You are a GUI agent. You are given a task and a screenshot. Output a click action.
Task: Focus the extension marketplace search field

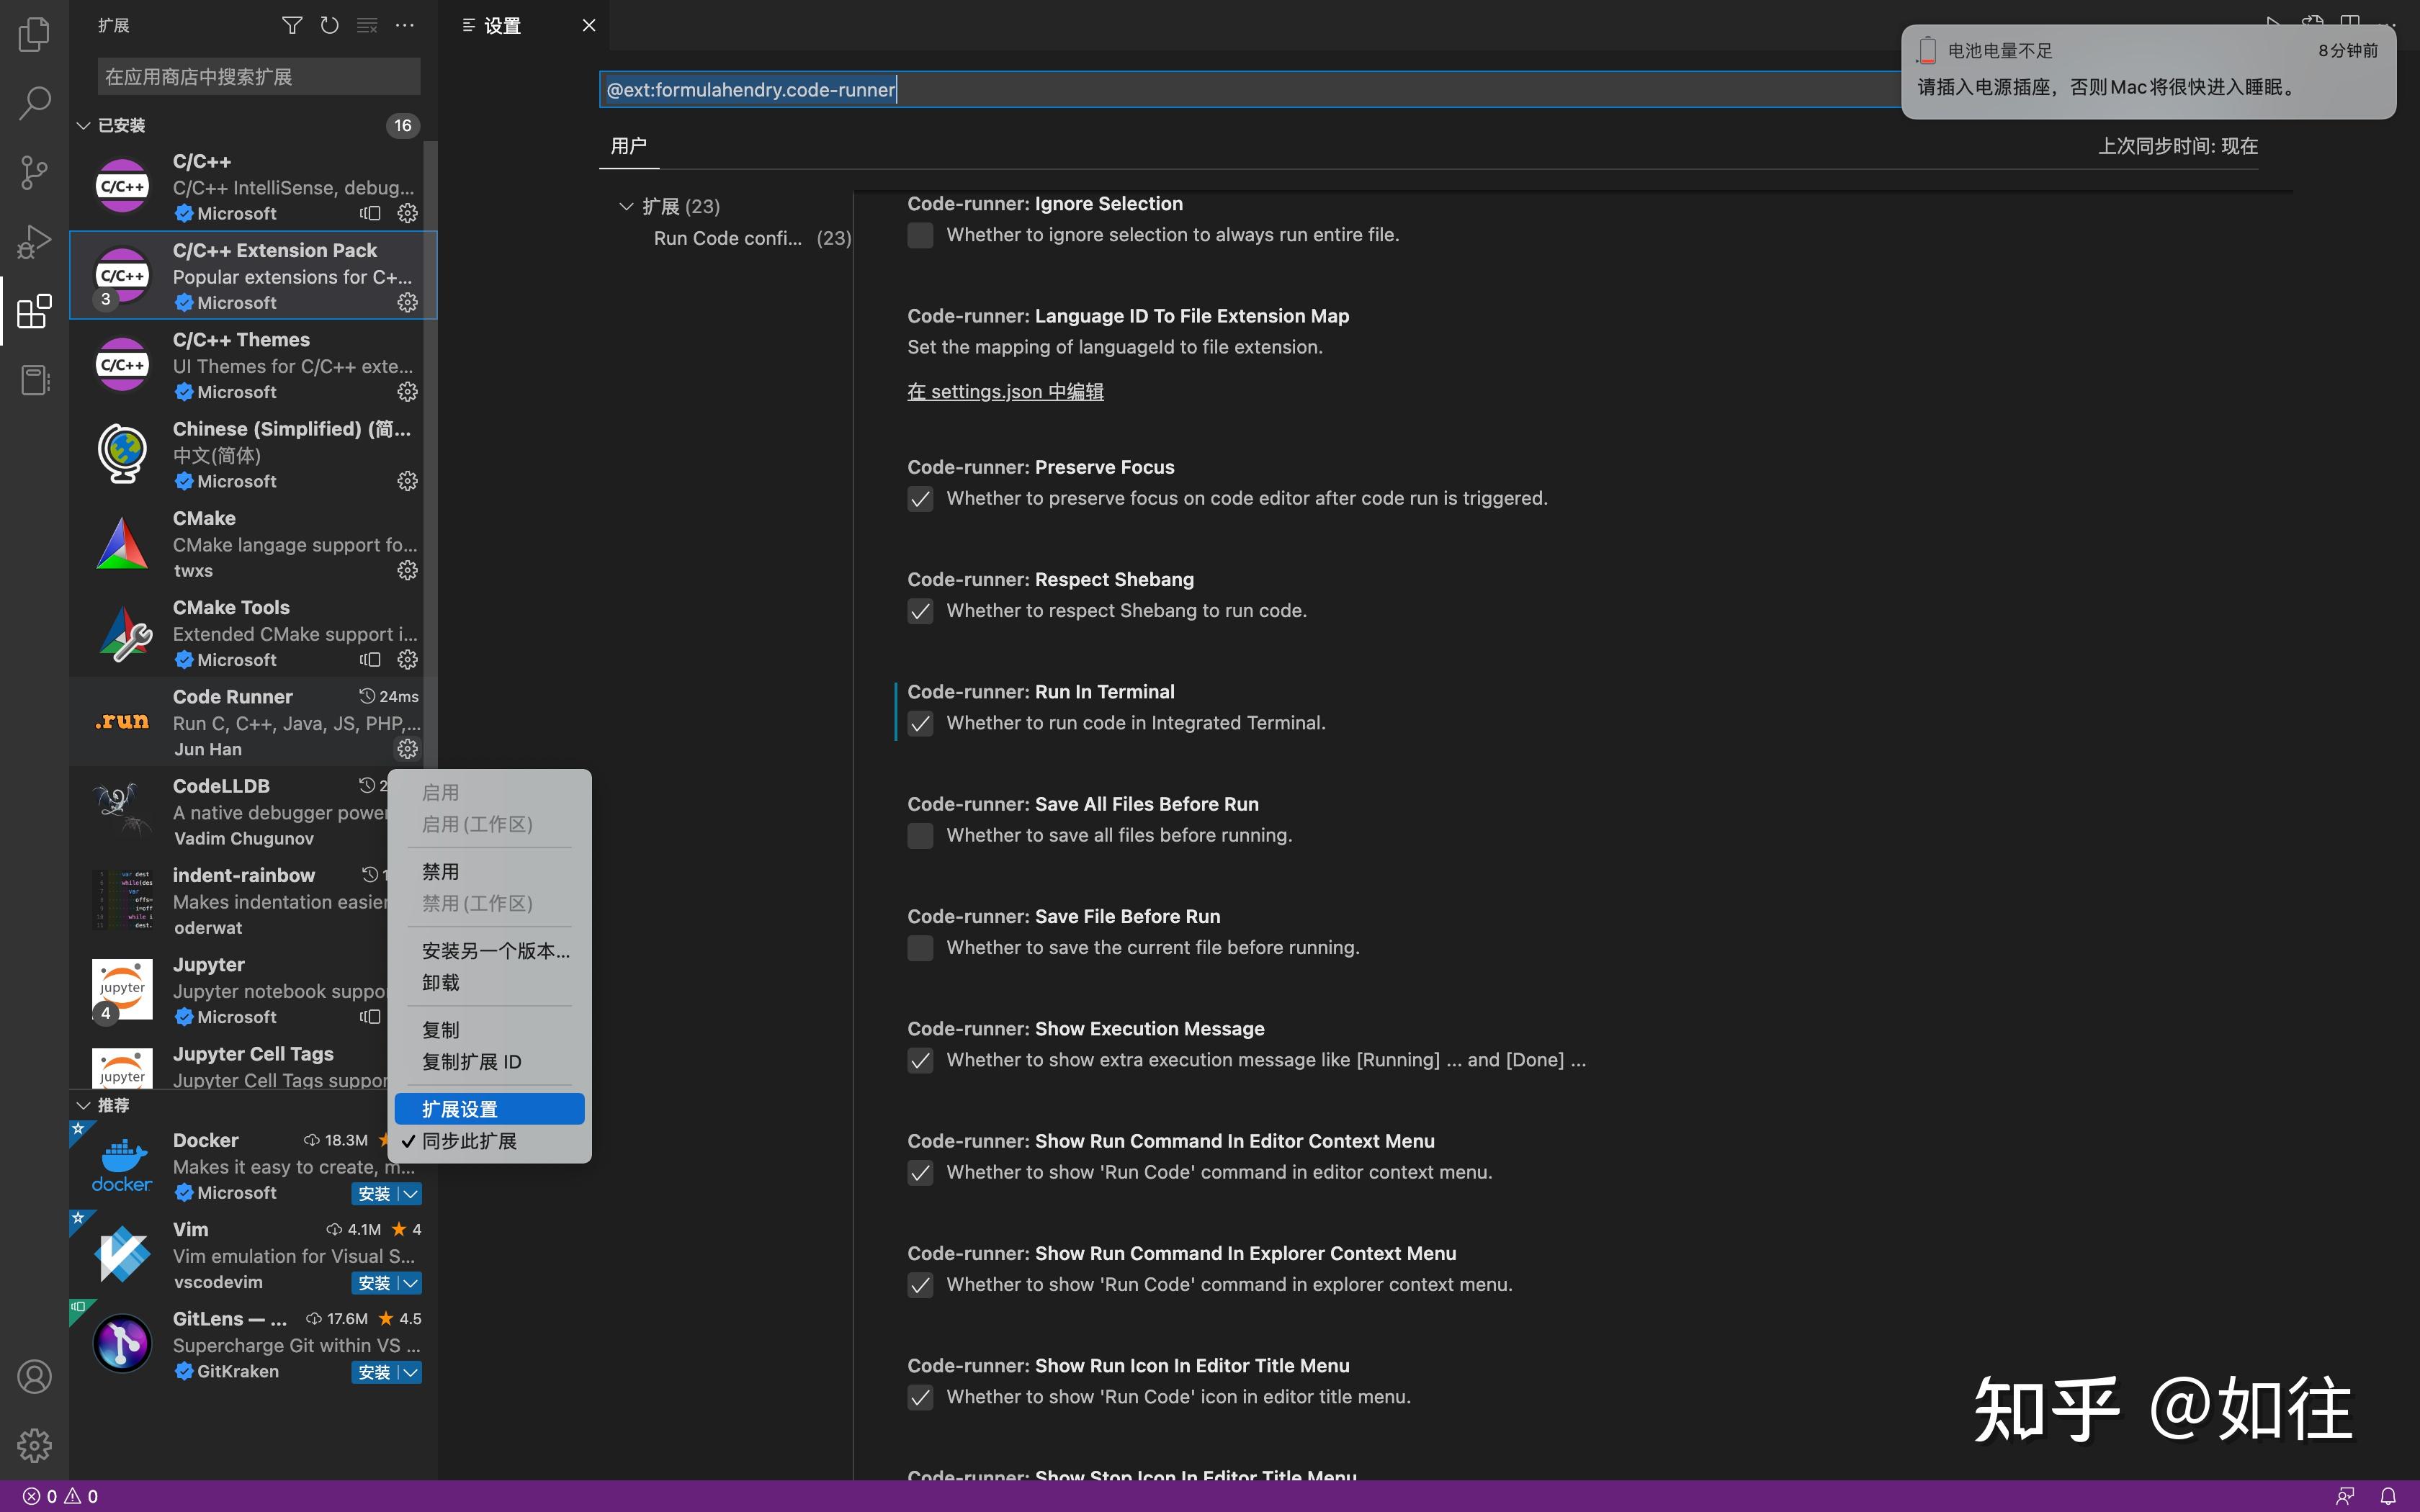click(259, 77)
